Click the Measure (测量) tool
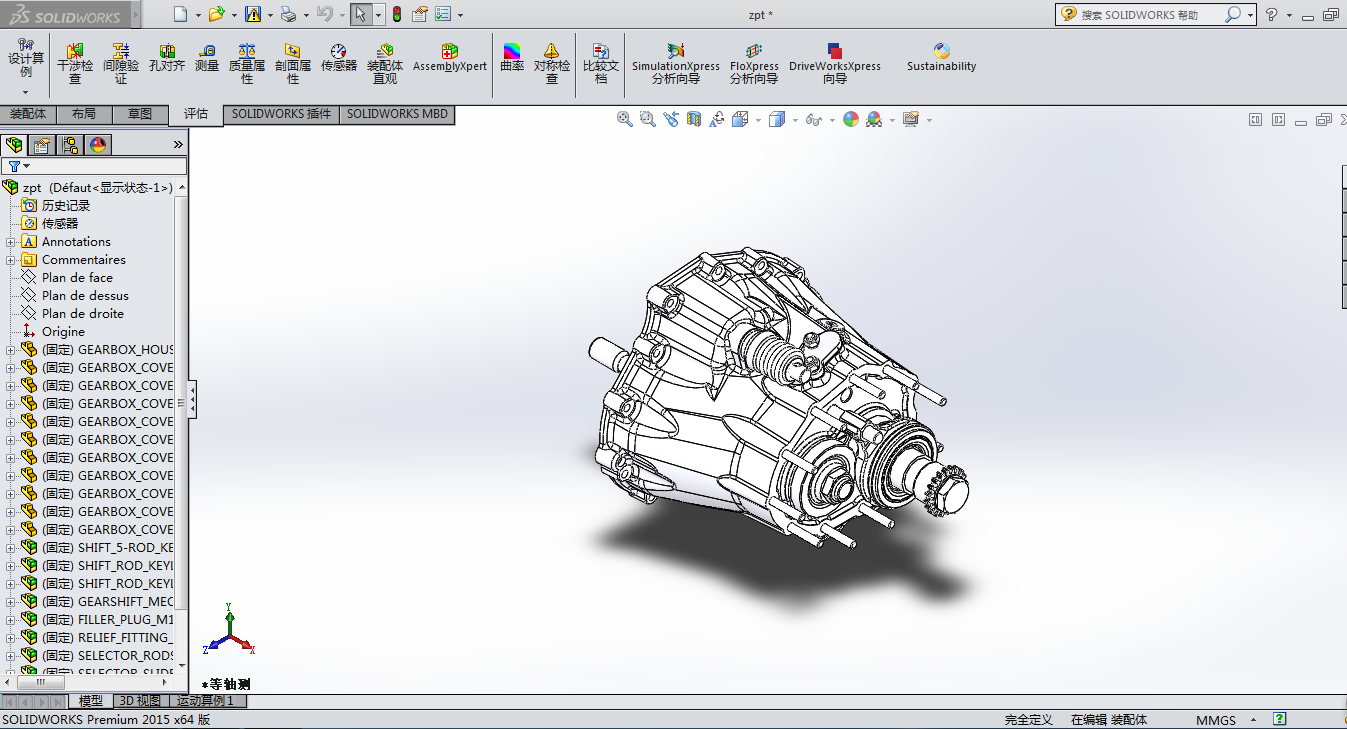The width and height of the screenshot is (1347, 729). 207,58
